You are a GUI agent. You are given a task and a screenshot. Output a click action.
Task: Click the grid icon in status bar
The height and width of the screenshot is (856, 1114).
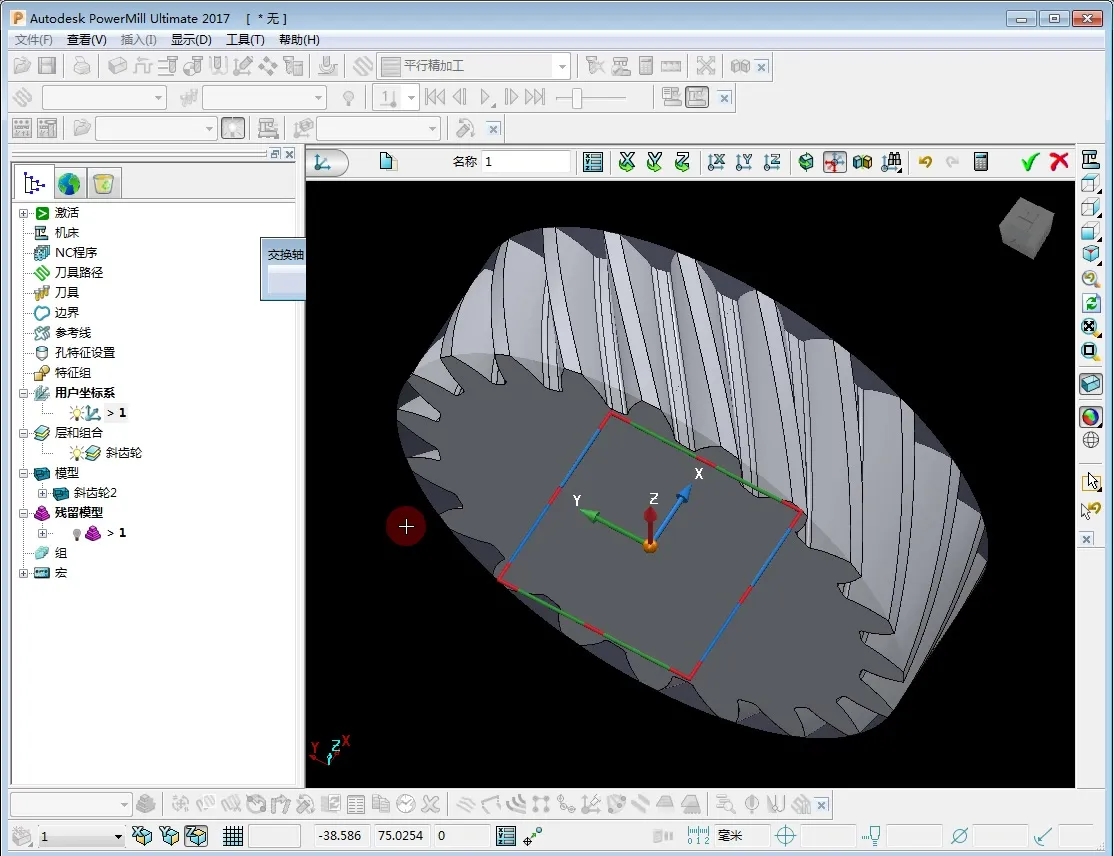(233, 836)
